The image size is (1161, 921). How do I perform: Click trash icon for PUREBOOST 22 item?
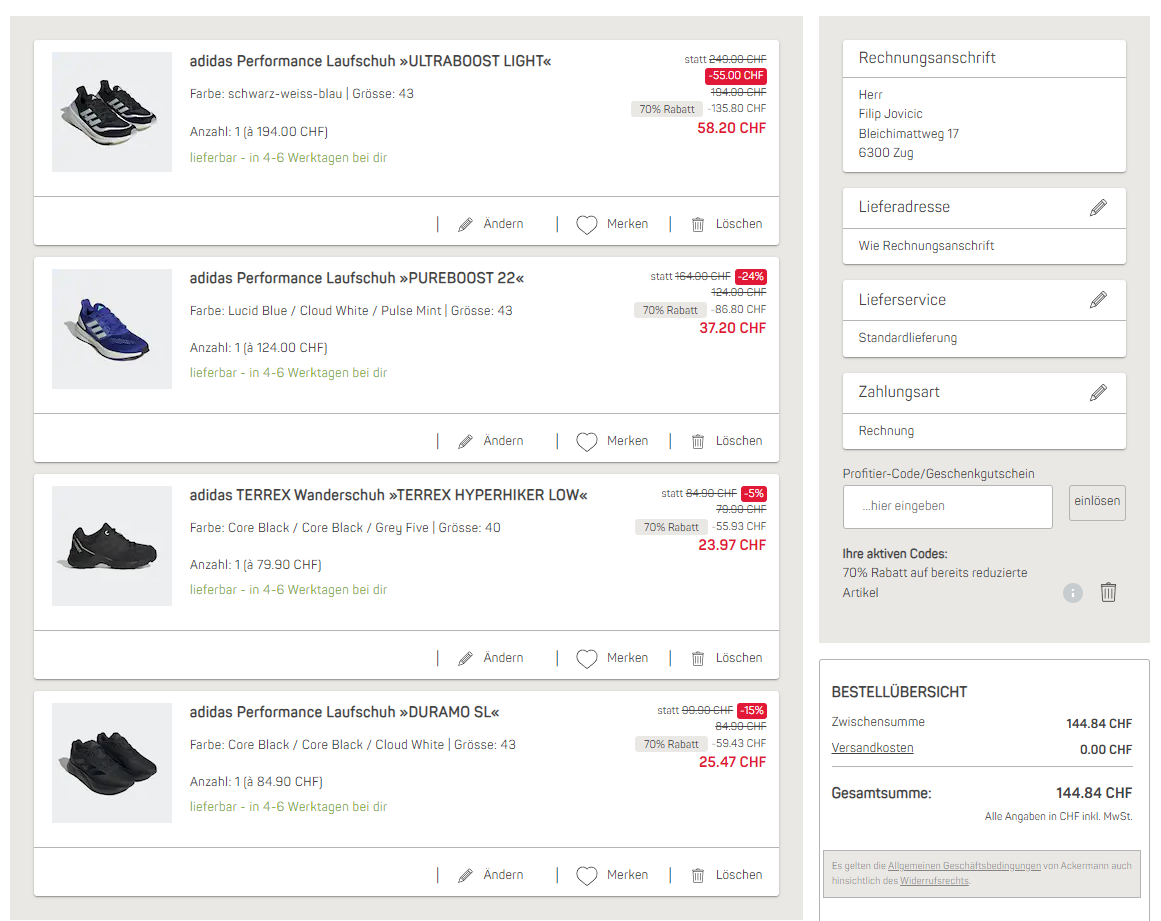click(x=698, y=442)
